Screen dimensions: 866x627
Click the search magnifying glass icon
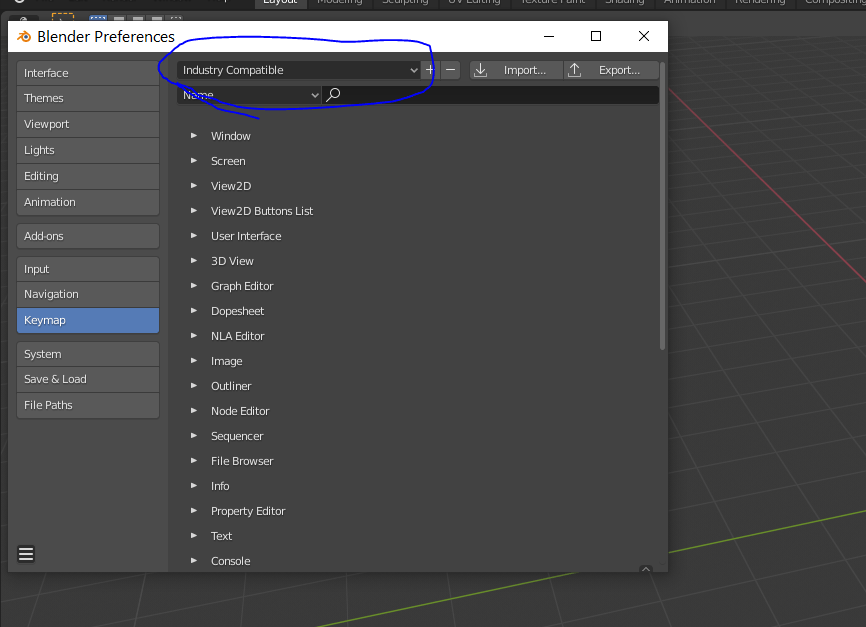pyautogui.click(x=334, y=94)
